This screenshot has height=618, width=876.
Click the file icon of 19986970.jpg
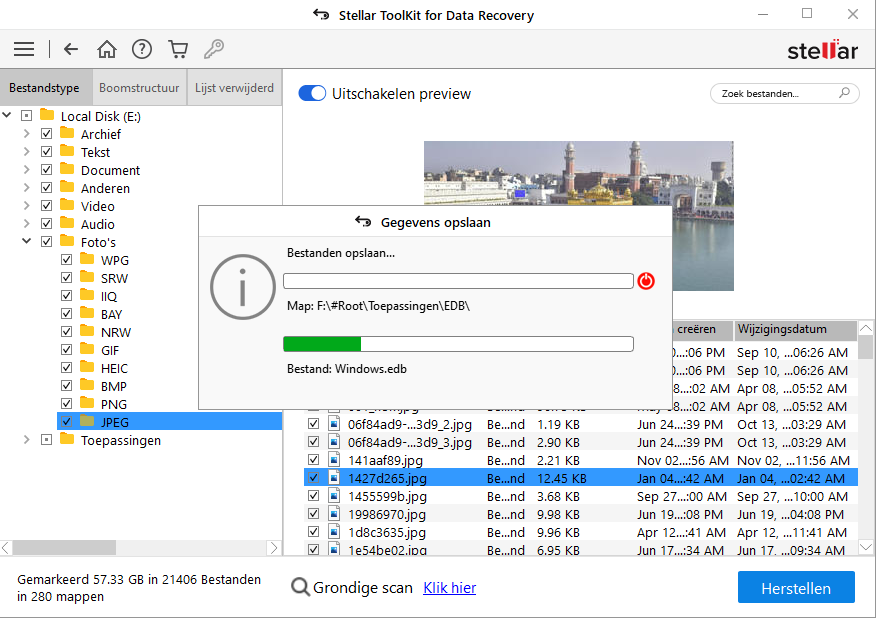[334, 514]
